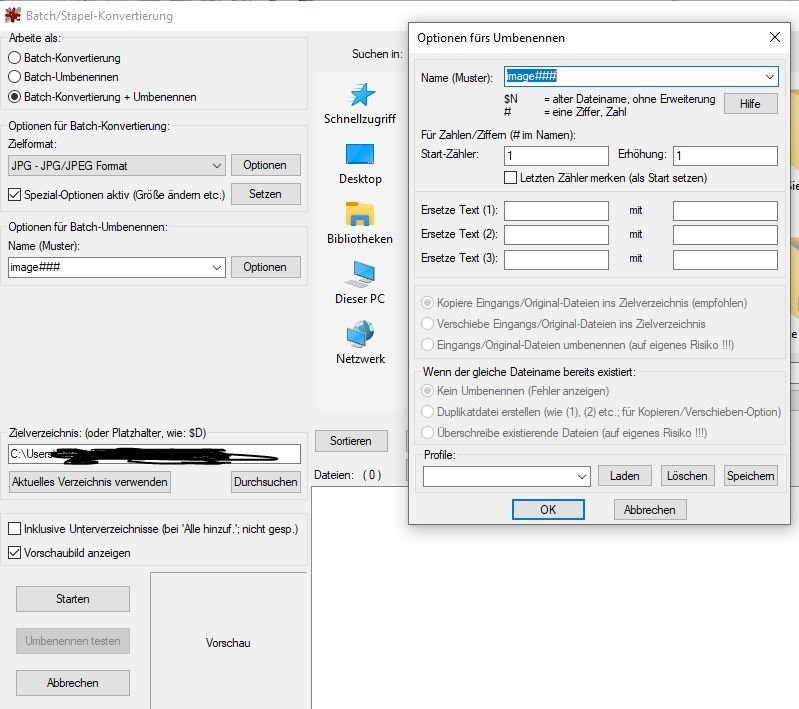Click Optionen button next to Zielformat
This screenshot has height=709, width=799.
coord(265,165)
